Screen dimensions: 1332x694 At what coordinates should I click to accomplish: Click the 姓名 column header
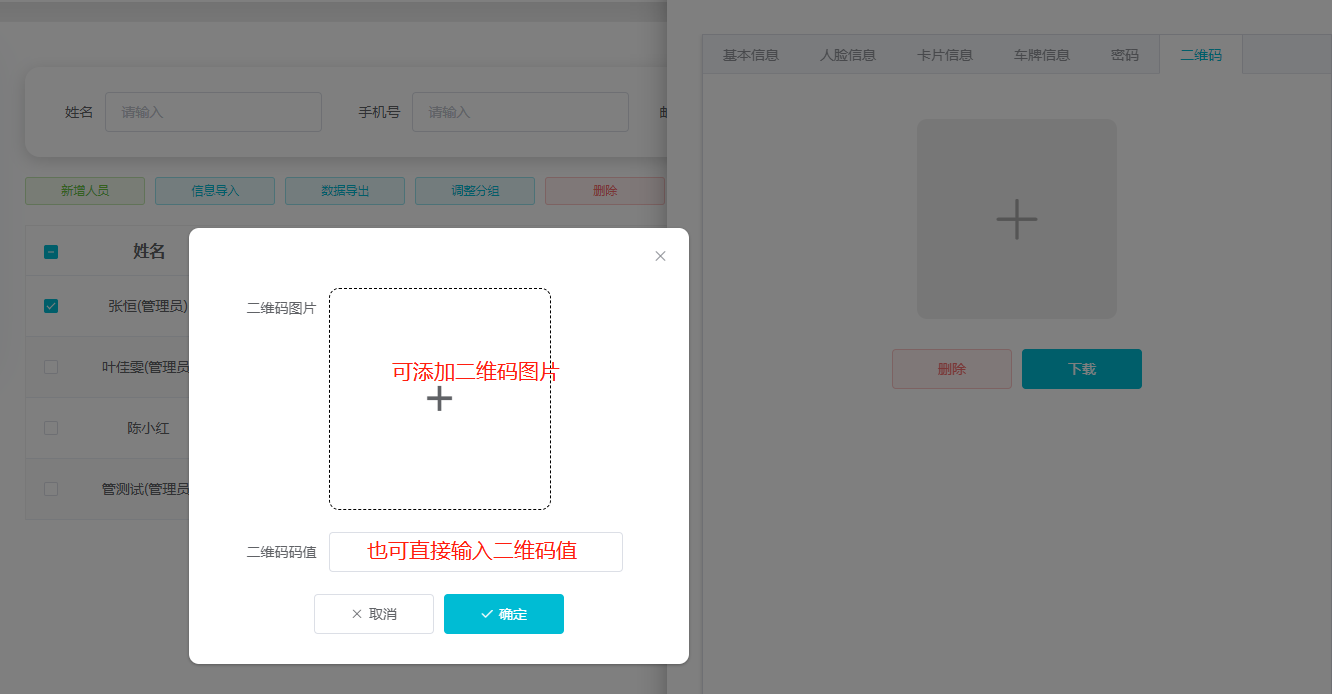149,252
